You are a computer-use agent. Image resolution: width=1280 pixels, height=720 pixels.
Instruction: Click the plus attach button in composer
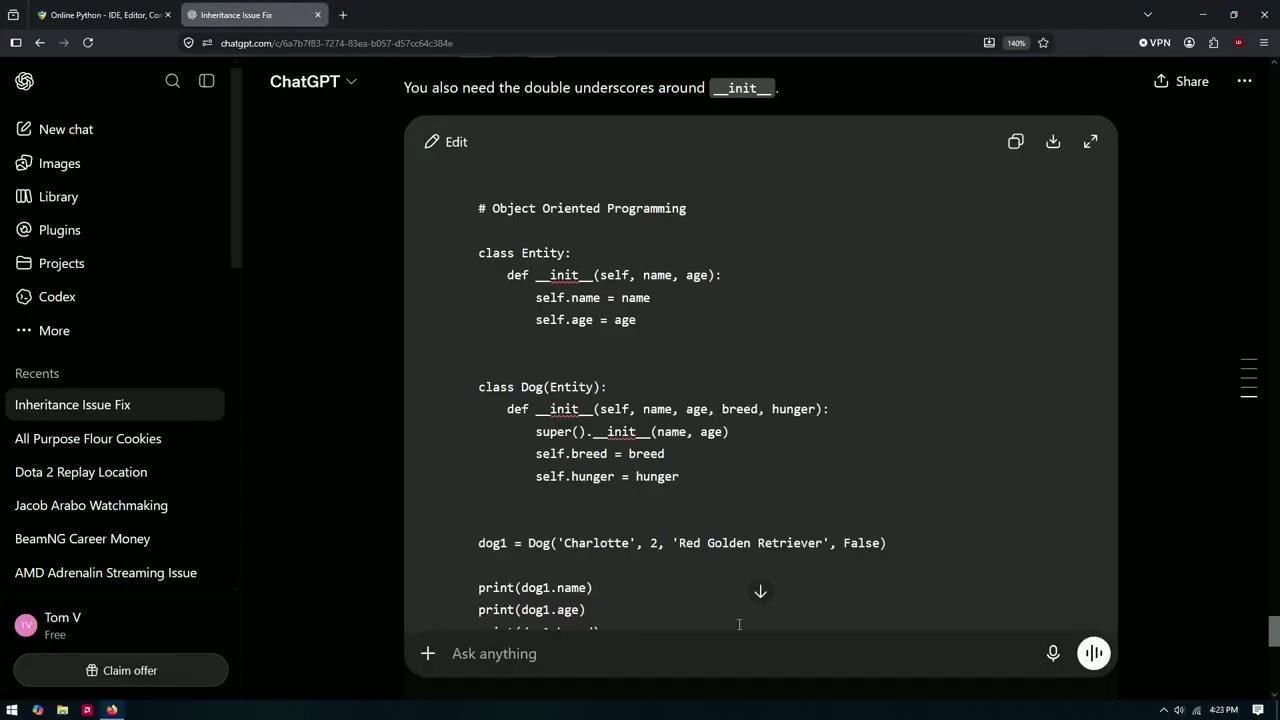428,654
